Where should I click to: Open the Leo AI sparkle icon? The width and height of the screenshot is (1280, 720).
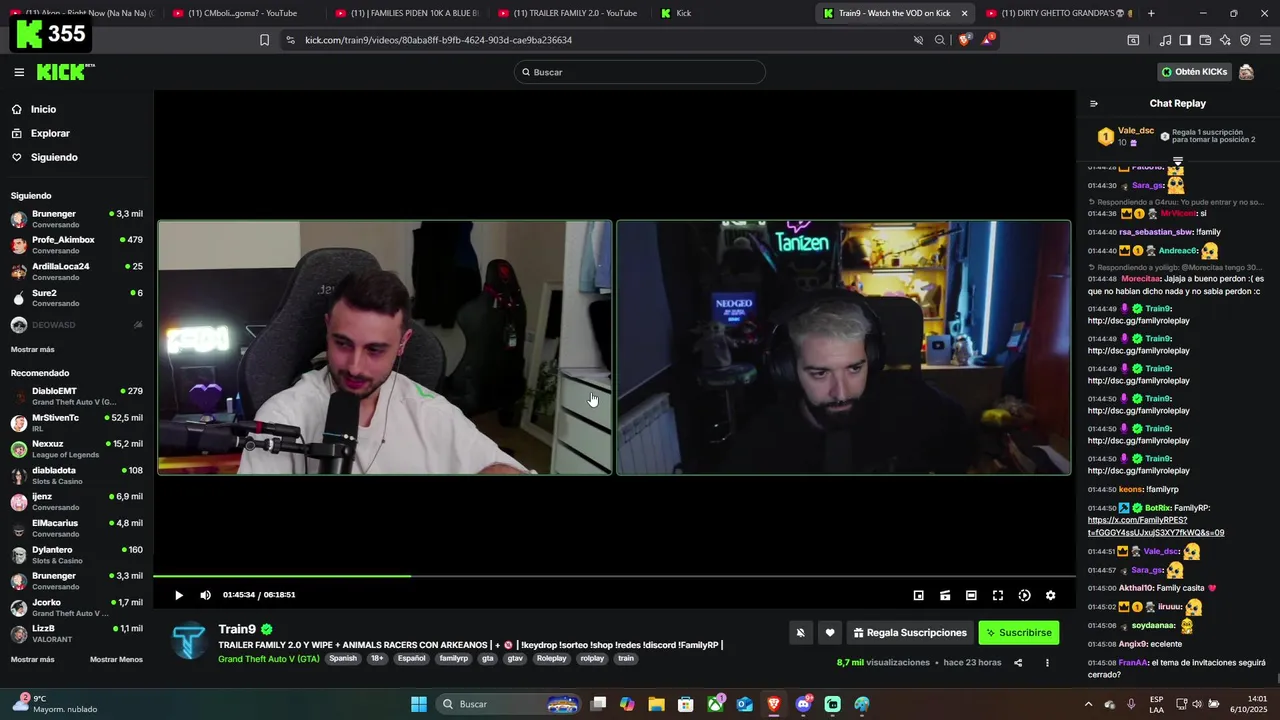[1225, 40]
